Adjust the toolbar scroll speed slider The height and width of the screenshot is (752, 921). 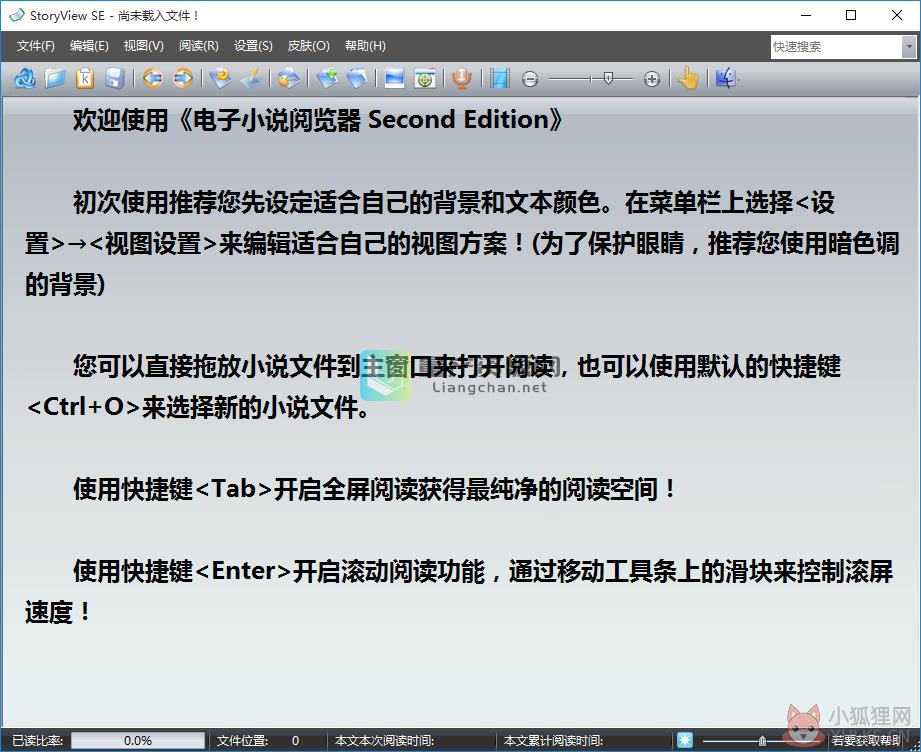608,78
